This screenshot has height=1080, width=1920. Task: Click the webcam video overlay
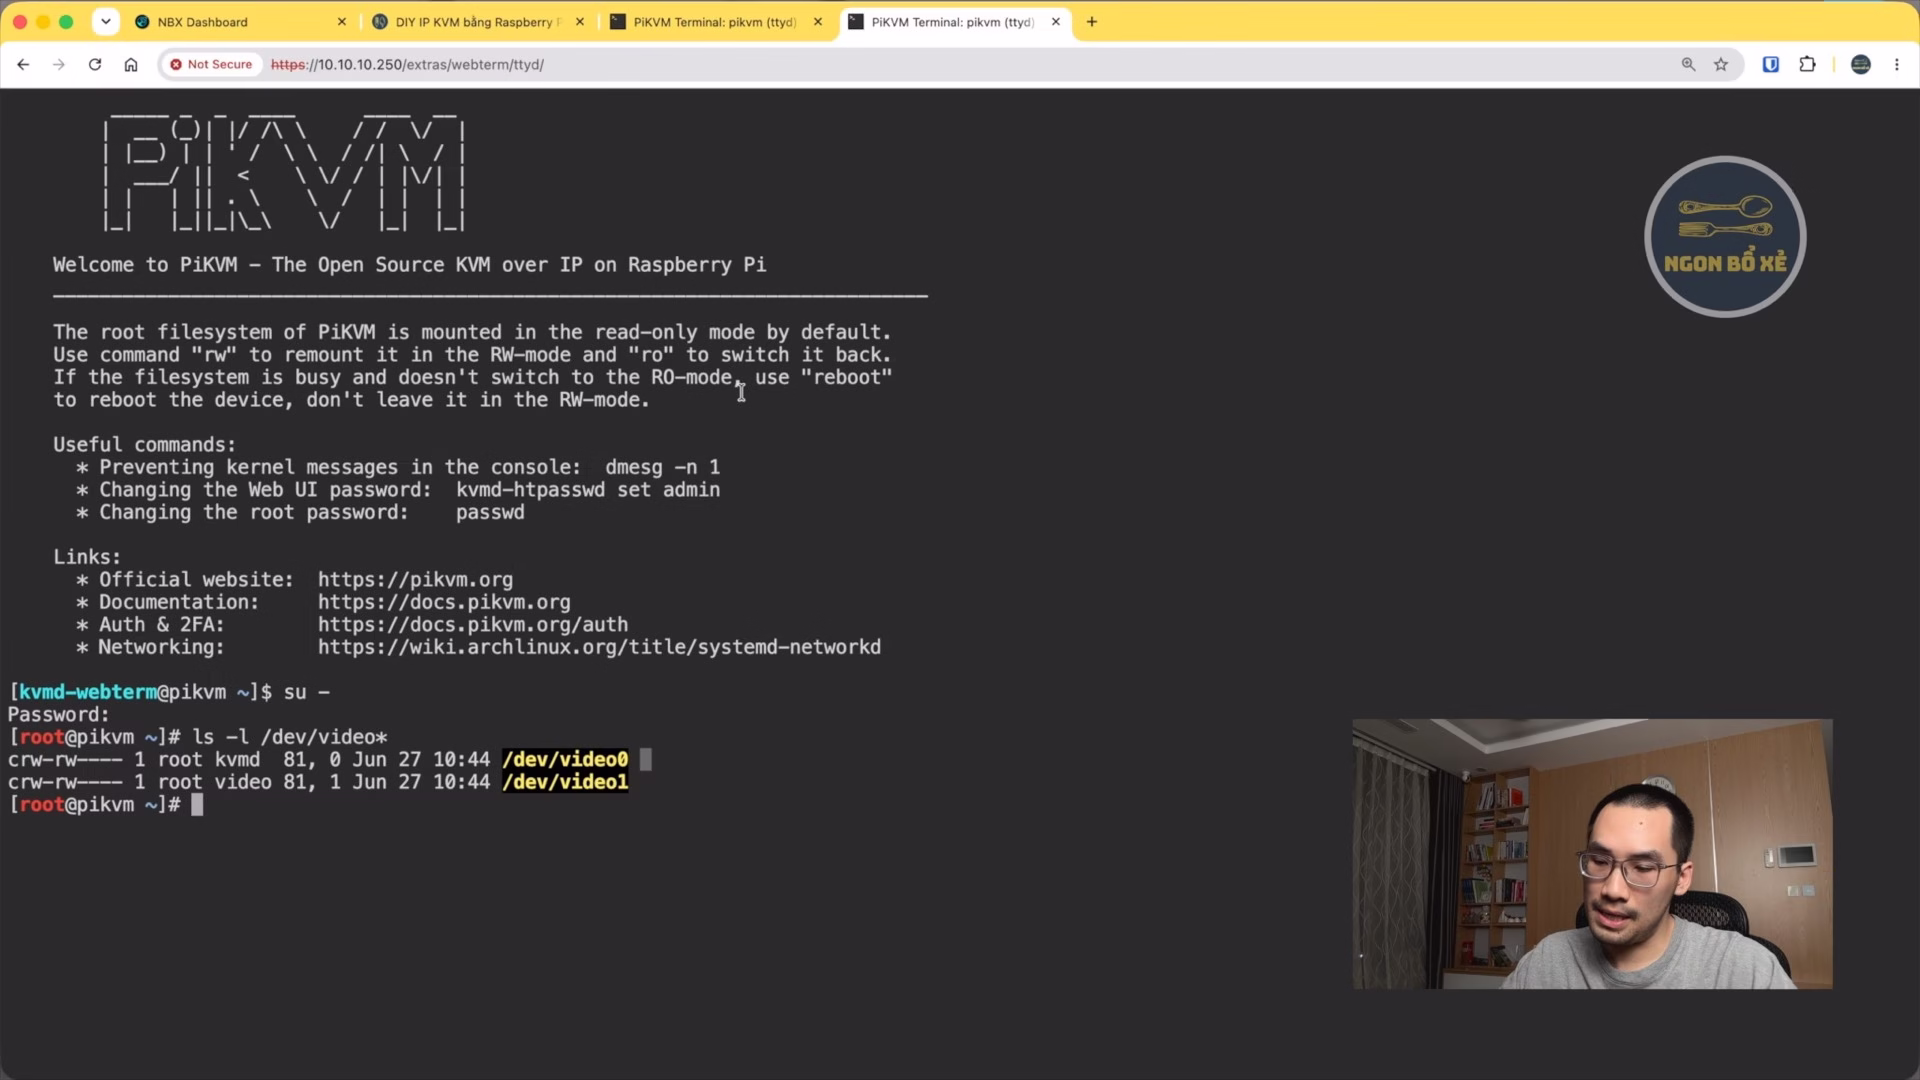tap(1592, 854)
